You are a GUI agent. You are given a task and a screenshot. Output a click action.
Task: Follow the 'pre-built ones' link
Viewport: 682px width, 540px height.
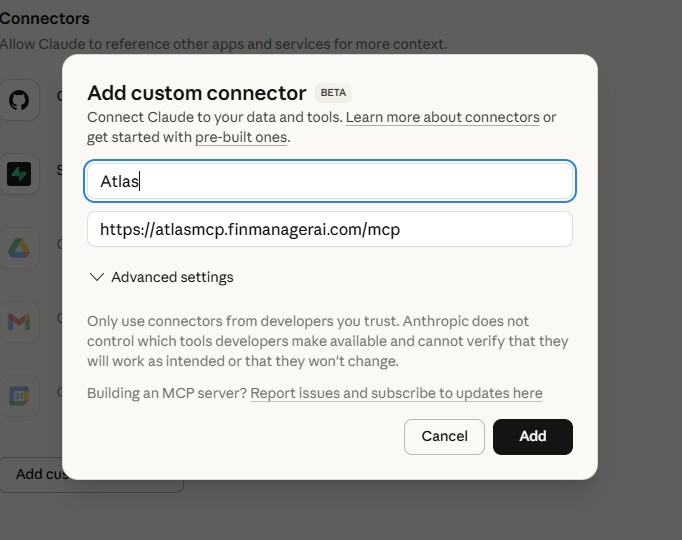point(241,137)
